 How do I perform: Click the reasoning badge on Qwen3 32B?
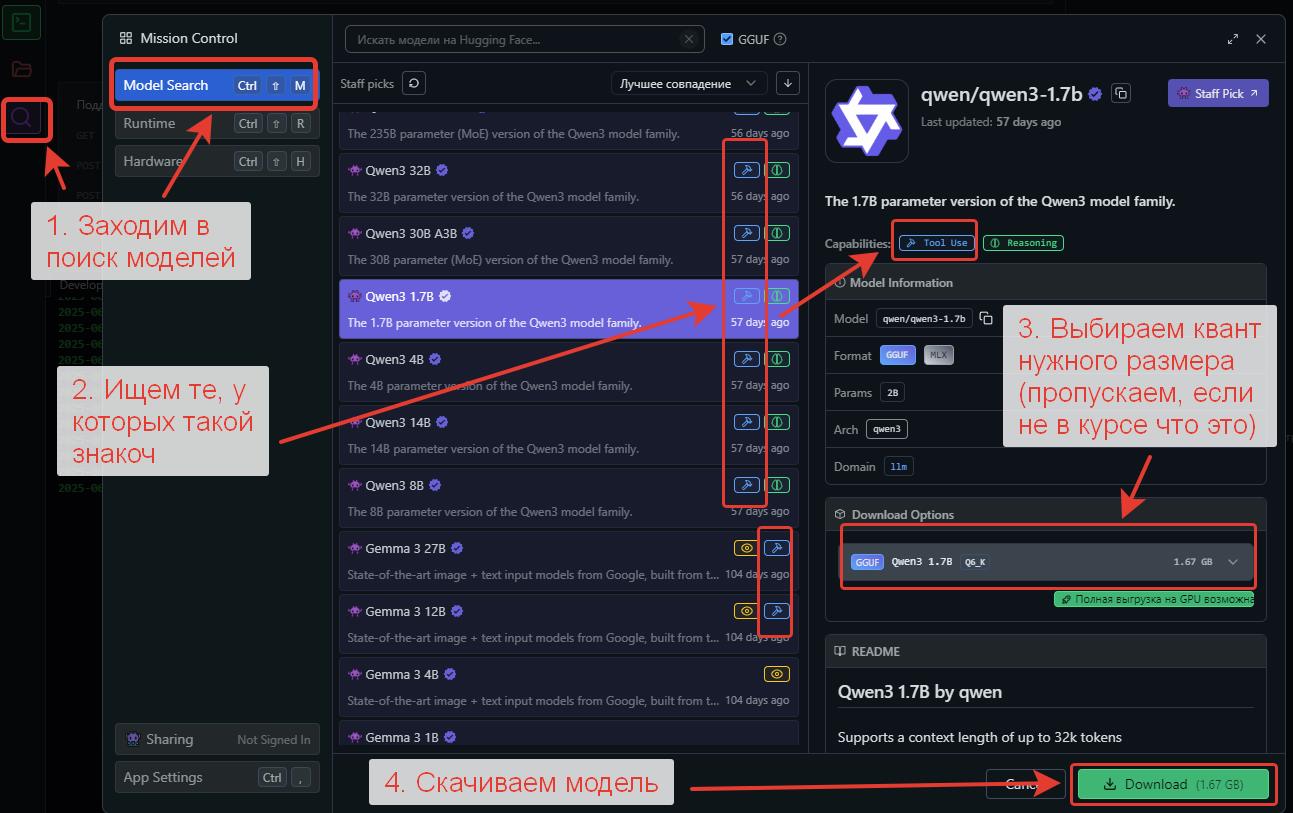tap(777, 170)
